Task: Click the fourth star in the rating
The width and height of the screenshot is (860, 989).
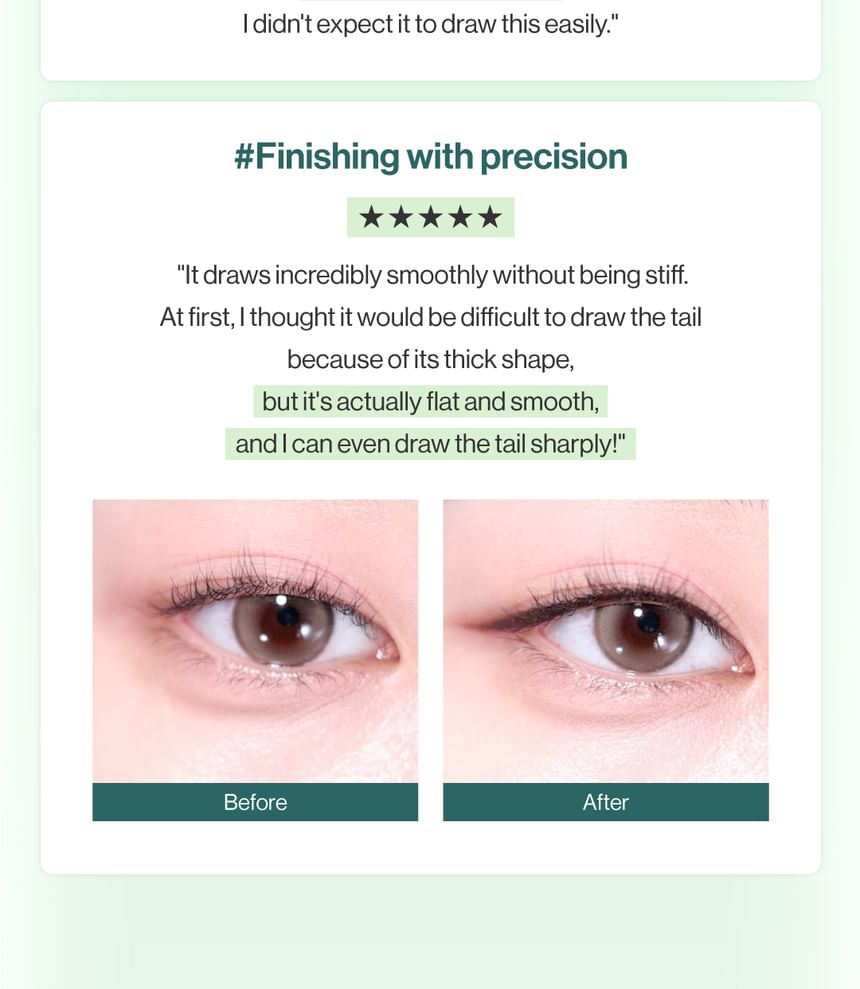Action: [460, 217]
